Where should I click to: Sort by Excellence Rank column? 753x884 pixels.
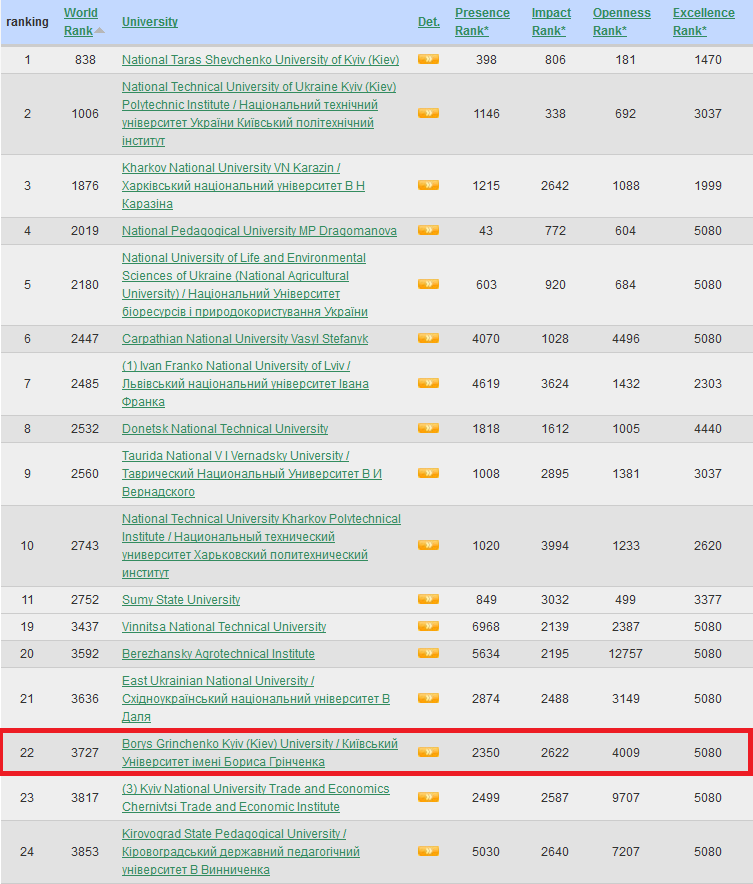pos(704,21)
